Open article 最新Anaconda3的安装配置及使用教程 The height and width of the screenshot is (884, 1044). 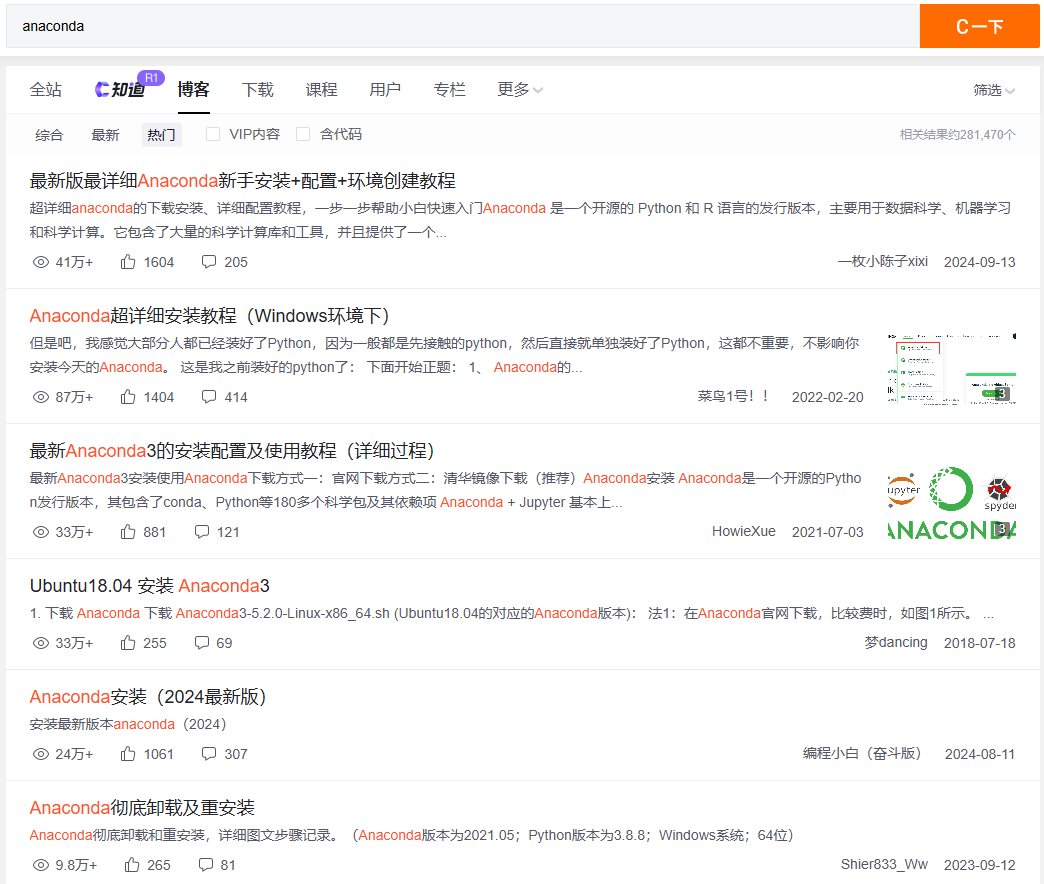(232, 451)
